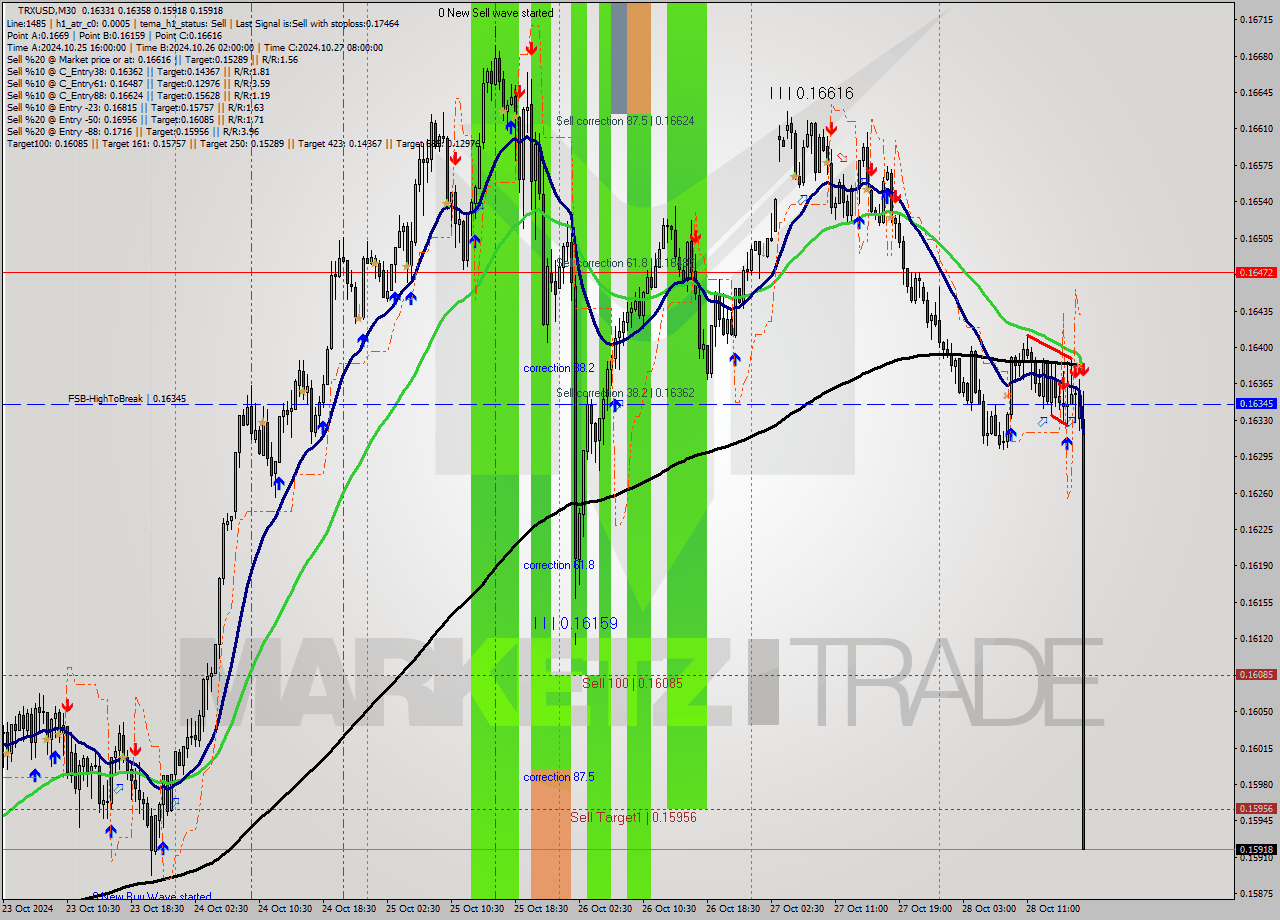The height and width of the screenshot is (920, 1280).
Task: Select the '| | | 0.16159' low label
Action: pyautogui.click(x=575, y=623)
